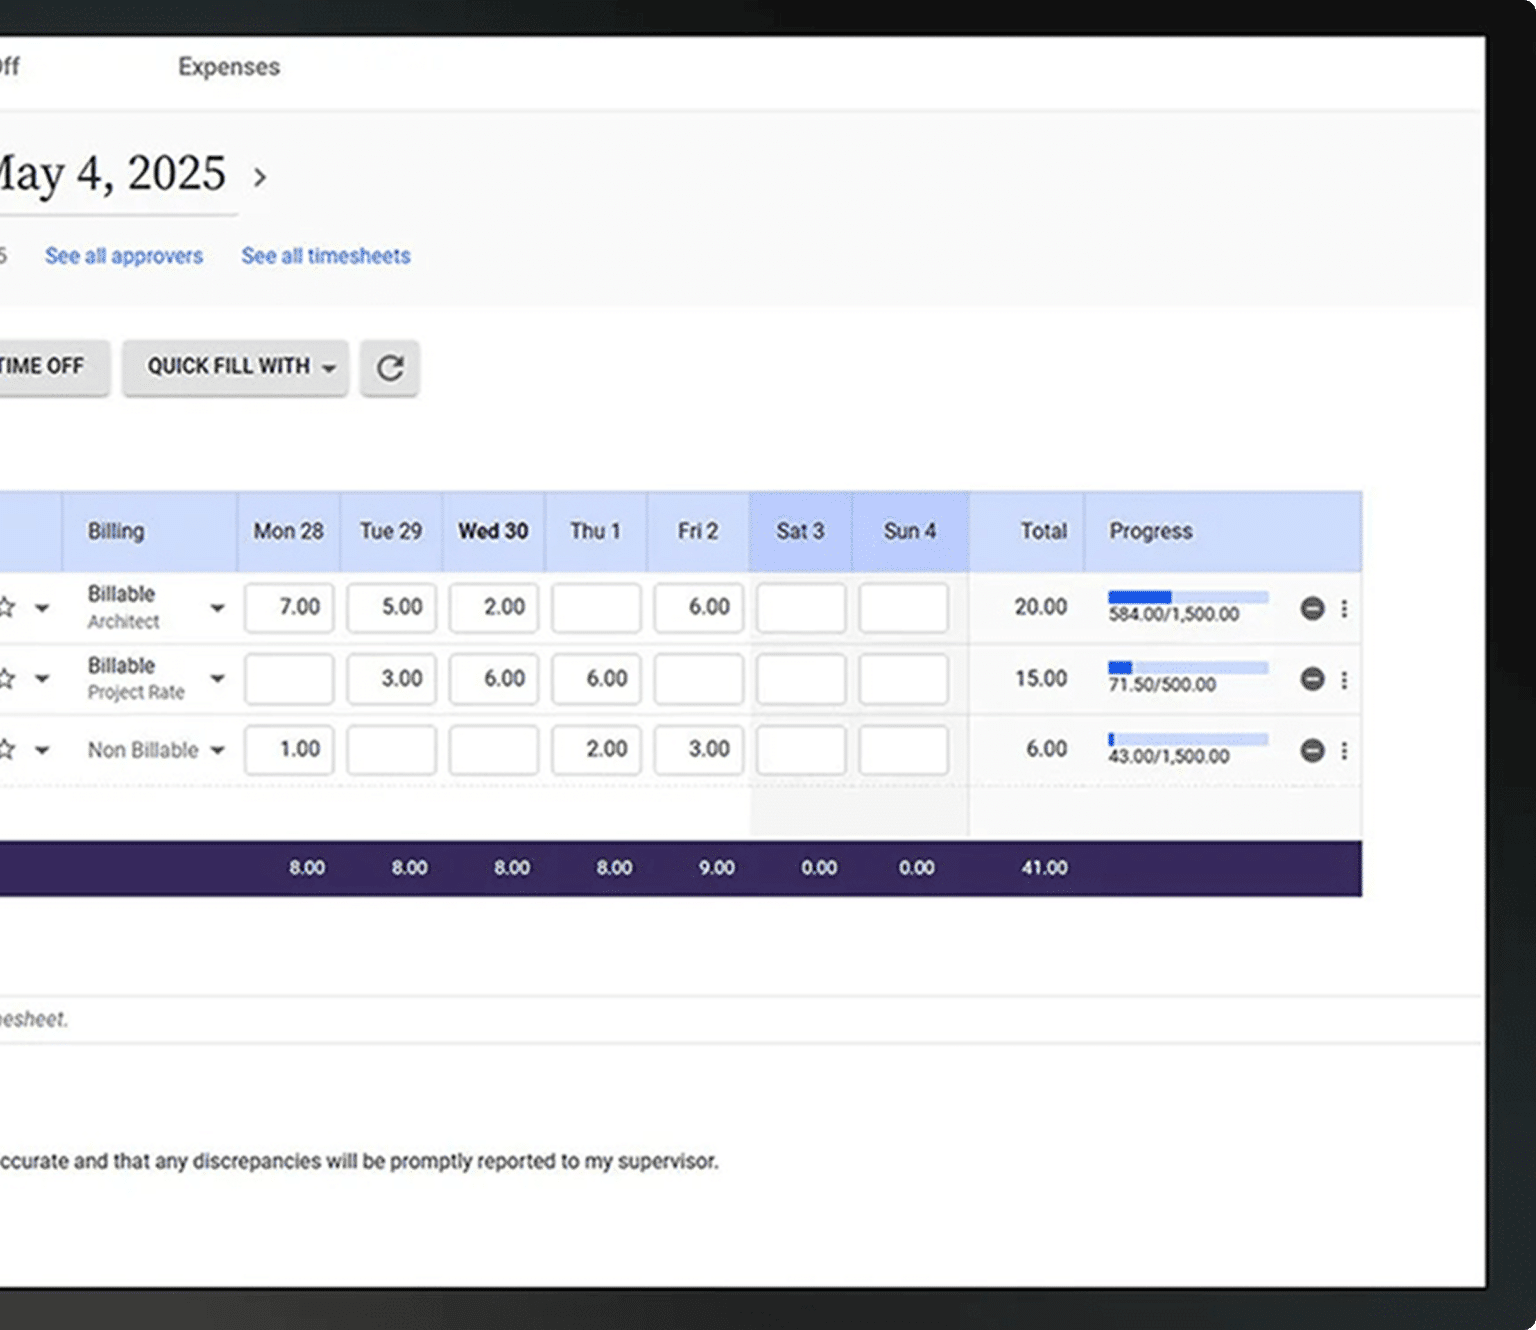1536x1330 pixels.
Task: Open more options for the Architect row
Action: 1344,608
